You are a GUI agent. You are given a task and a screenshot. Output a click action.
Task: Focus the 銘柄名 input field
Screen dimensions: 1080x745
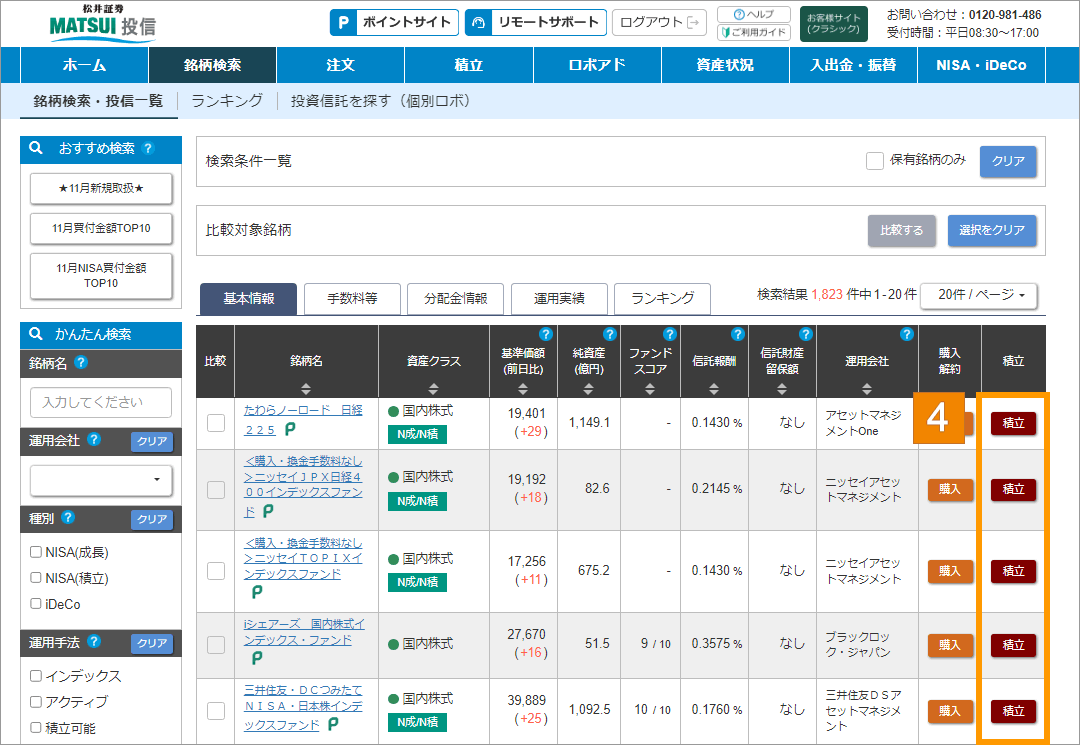[101, 402]
